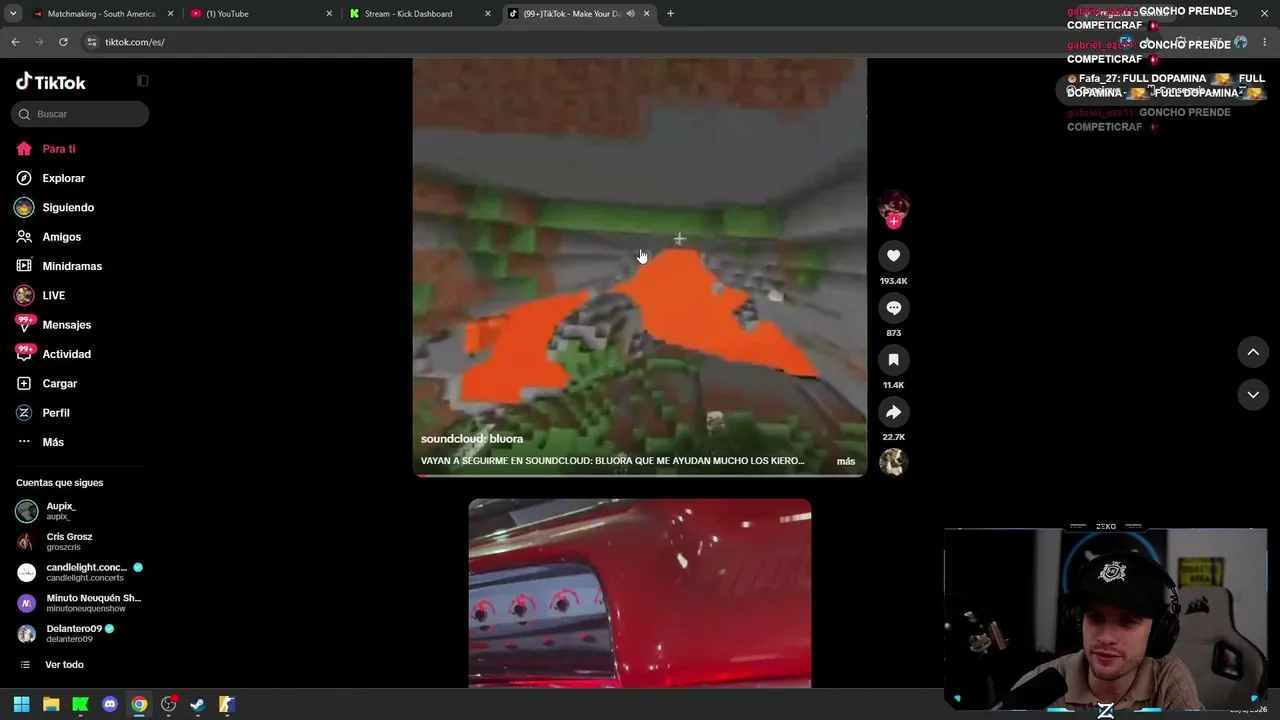Click the TikTok logo
This screenshot has width=1280, height=720.
click(51, 82)
